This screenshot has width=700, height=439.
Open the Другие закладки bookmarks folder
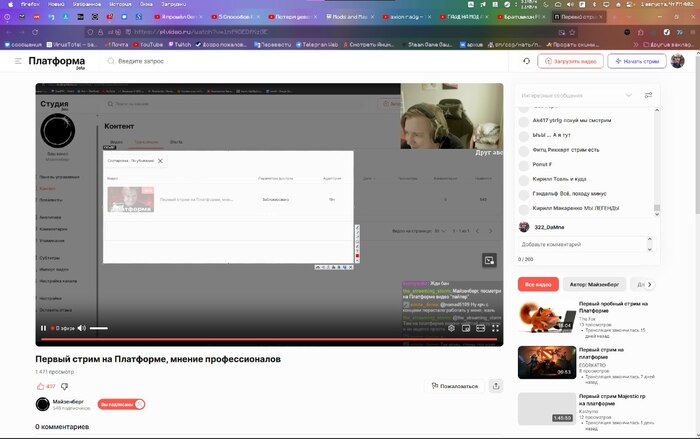tap(668, 45)
